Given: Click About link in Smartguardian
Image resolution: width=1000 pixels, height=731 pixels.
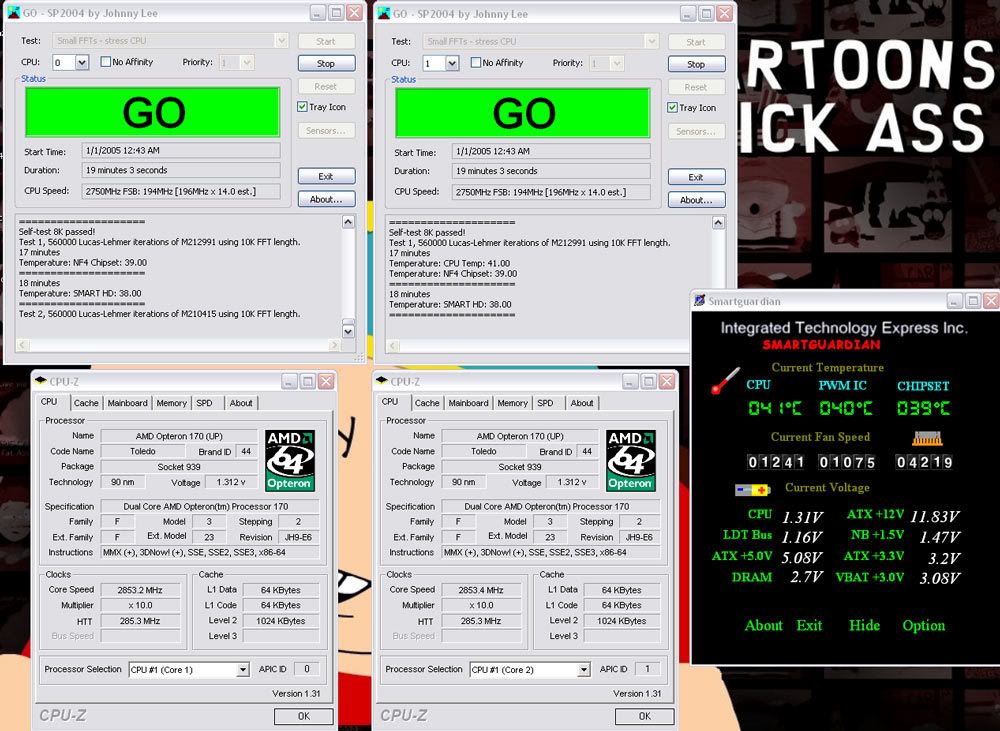Looking at the screenshot, I should [x=763, y=625].
